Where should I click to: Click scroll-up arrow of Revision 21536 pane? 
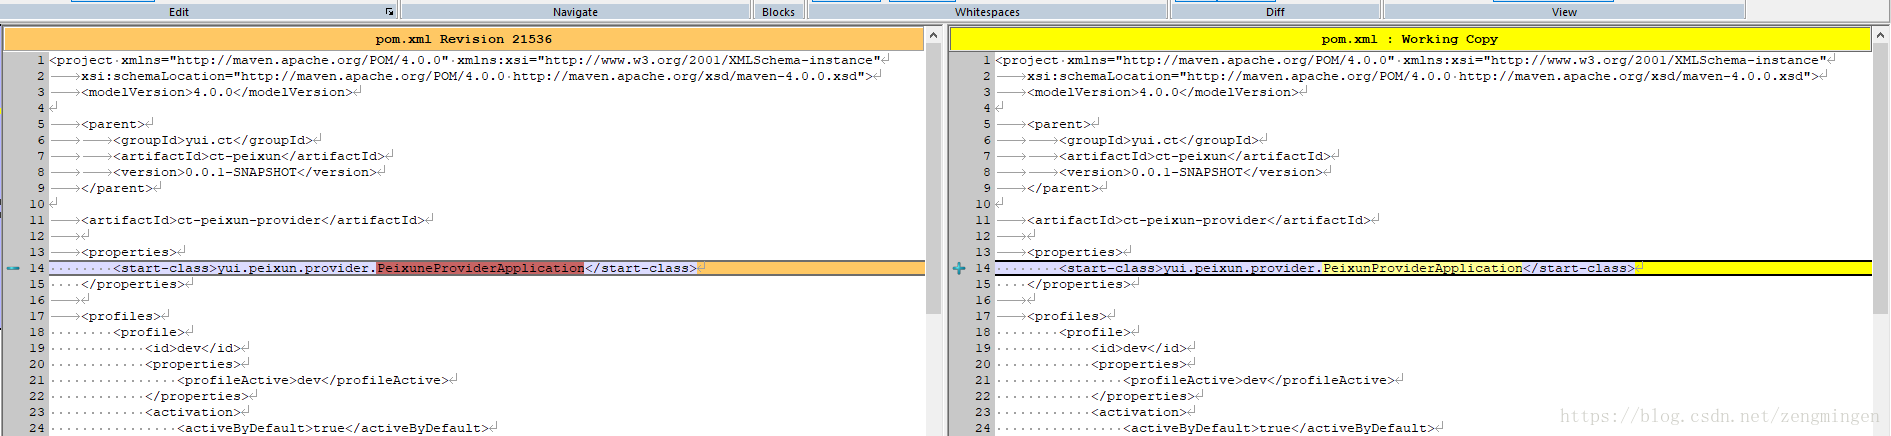pos(933,36)
